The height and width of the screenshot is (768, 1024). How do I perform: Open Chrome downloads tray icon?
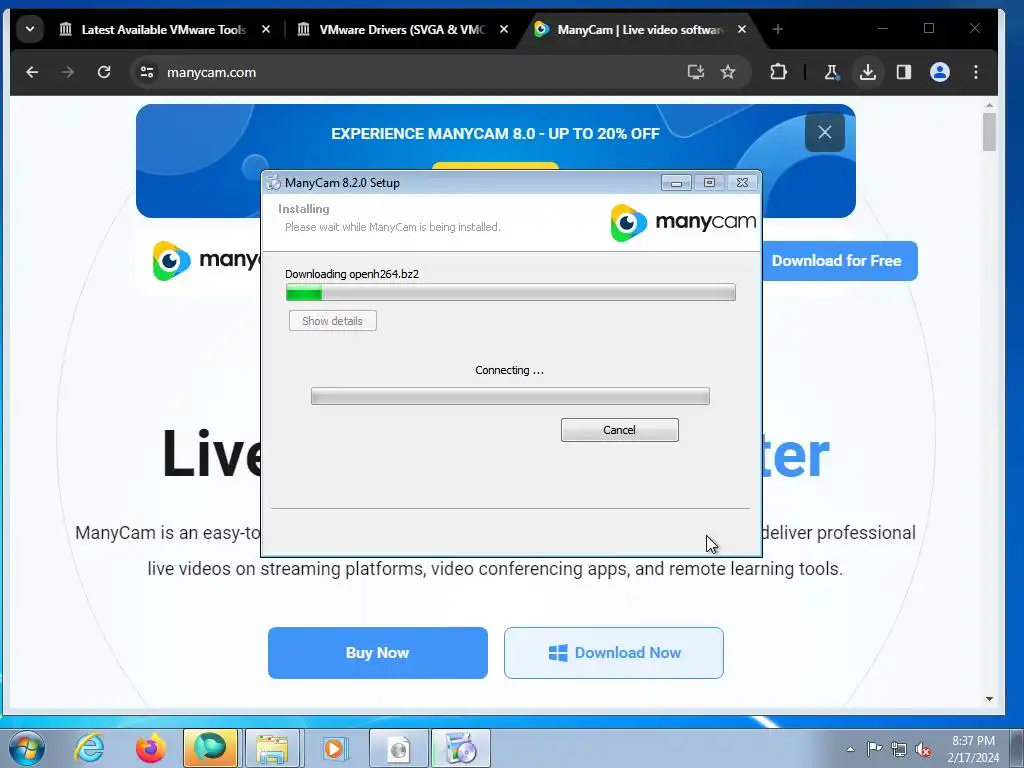coord(867,72)
